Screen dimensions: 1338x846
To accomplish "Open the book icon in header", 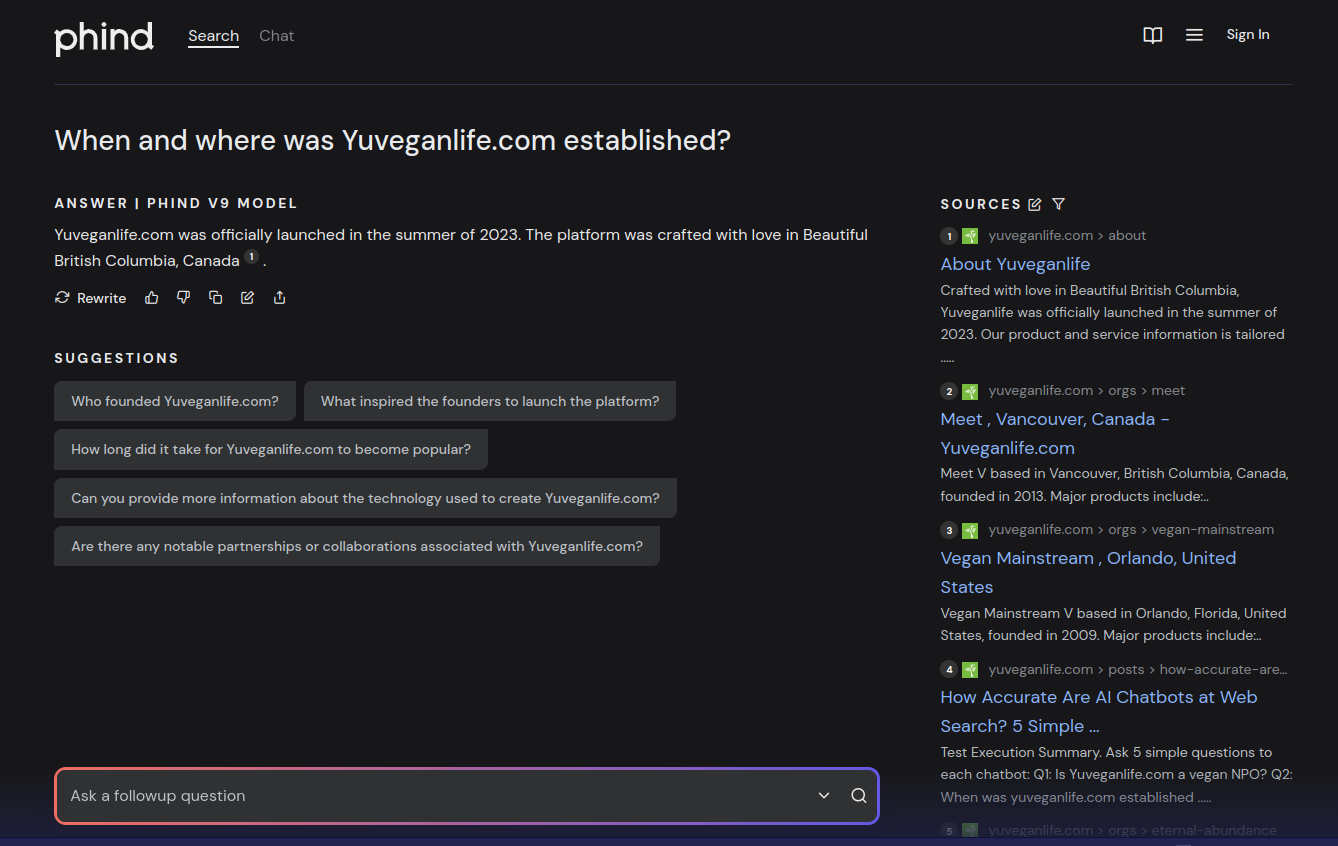I will [1153, 35].
